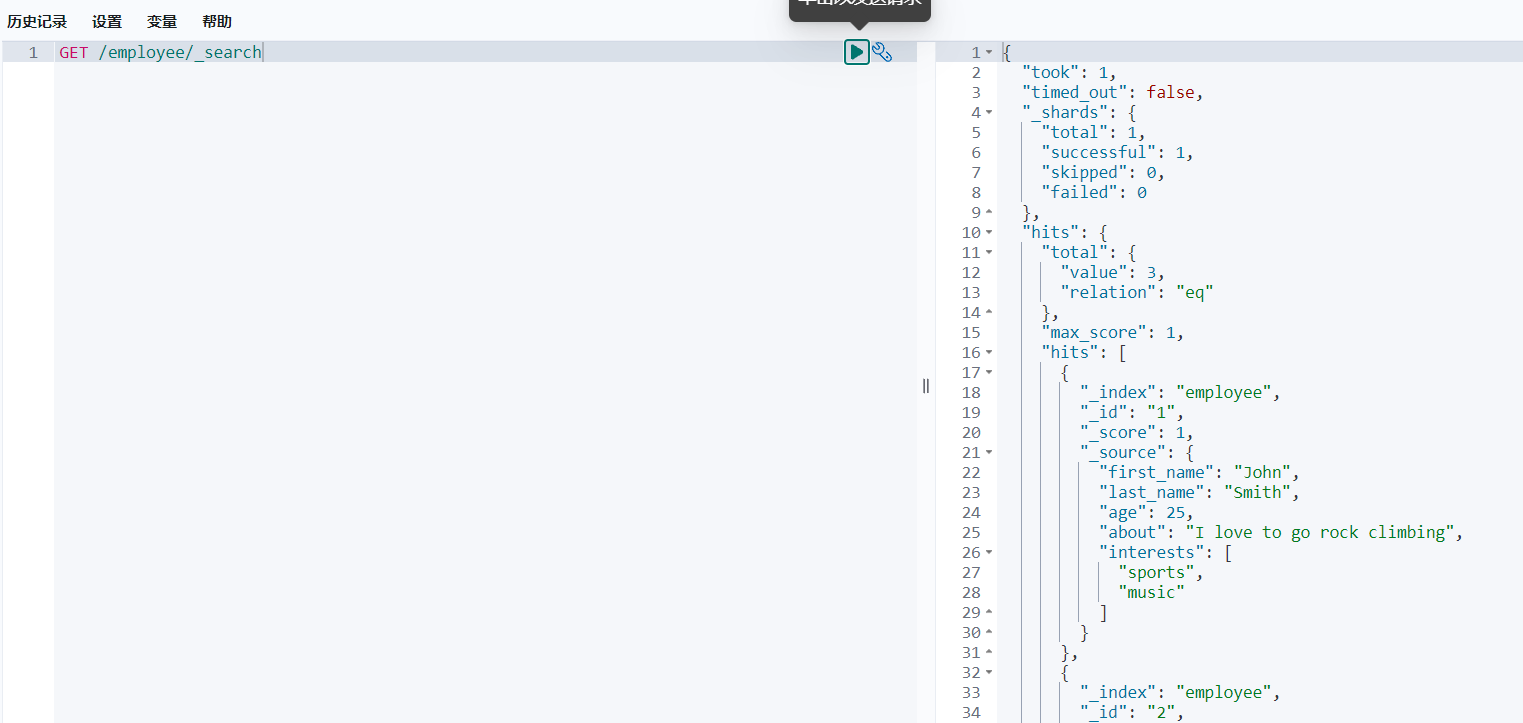Viewport: 1523px width, 723px height.
Task: Click the pane splitter handle between editors
Action: [x=926, y=385]
